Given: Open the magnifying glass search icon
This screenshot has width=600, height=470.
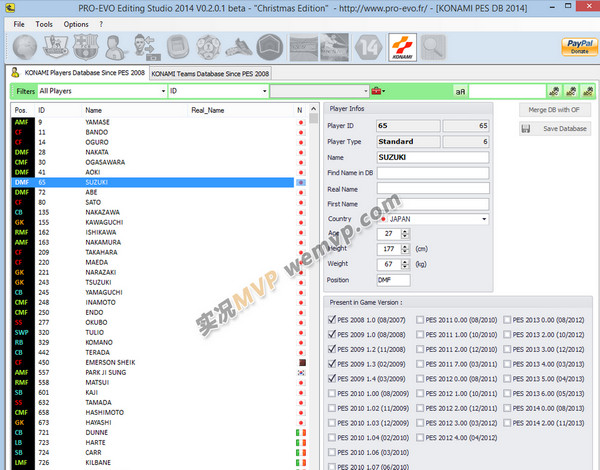Looking at the screenshot, I should click(x=433, y=47).
